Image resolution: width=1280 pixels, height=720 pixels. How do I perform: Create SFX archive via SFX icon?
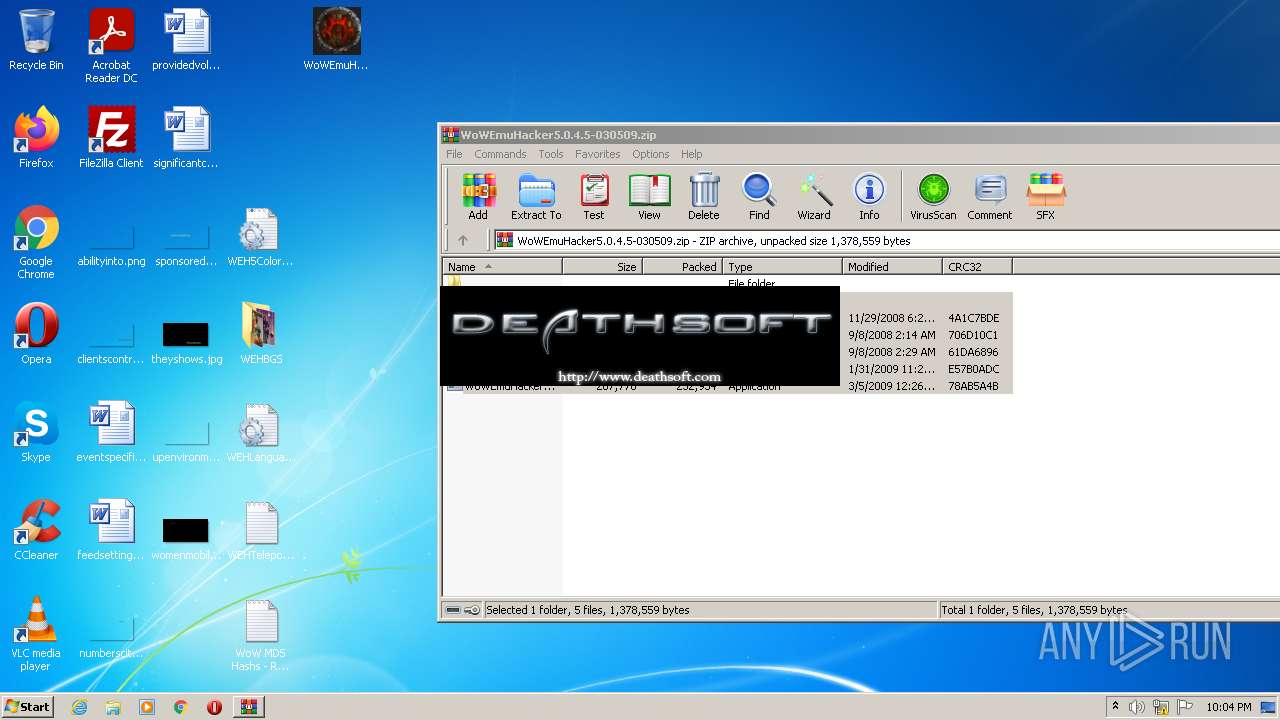point(1045,196)
